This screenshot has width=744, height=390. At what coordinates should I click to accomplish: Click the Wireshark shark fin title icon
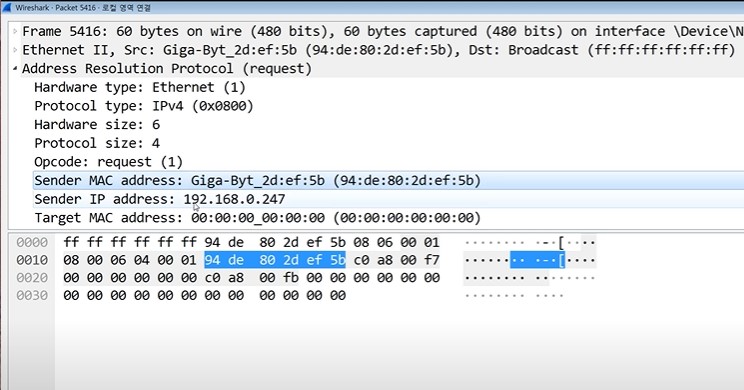7,8
